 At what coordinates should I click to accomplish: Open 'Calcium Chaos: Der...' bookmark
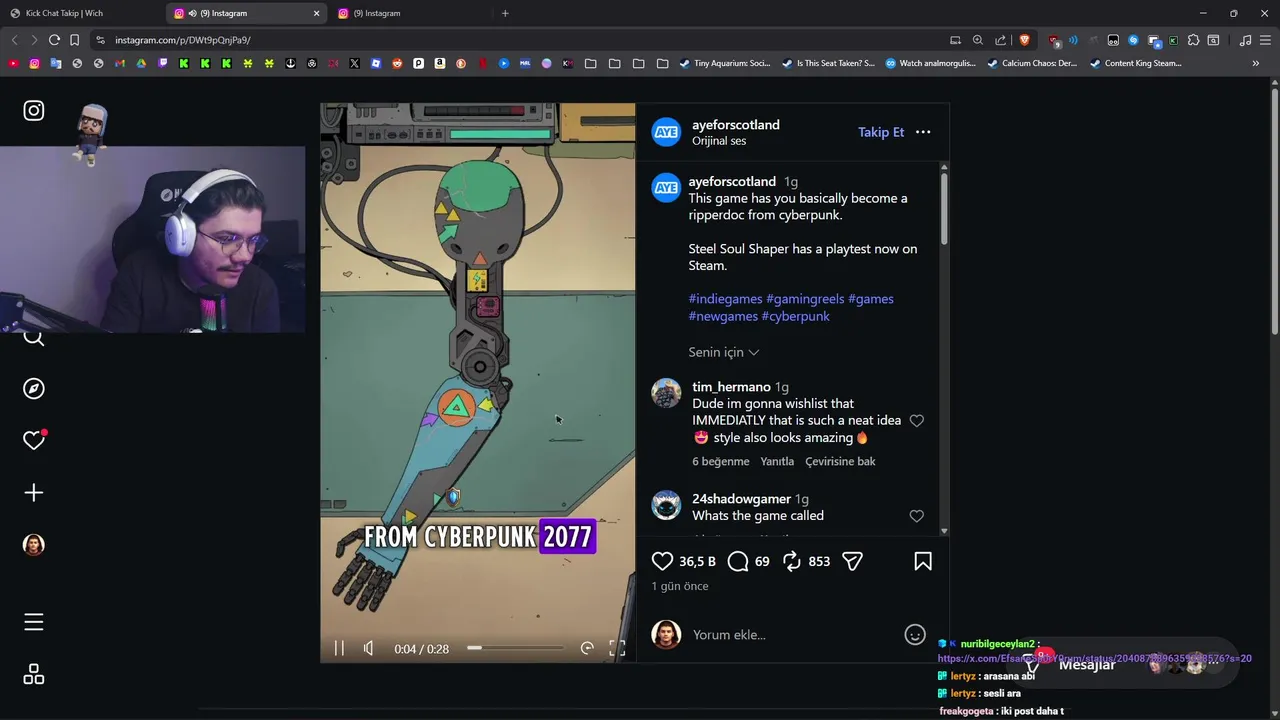point(1032,63)
